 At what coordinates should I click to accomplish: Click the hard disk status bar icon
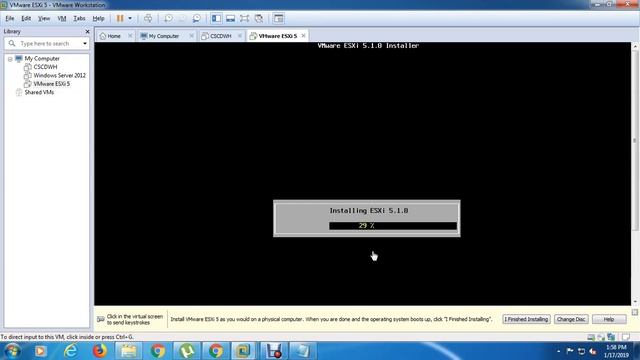591,337
